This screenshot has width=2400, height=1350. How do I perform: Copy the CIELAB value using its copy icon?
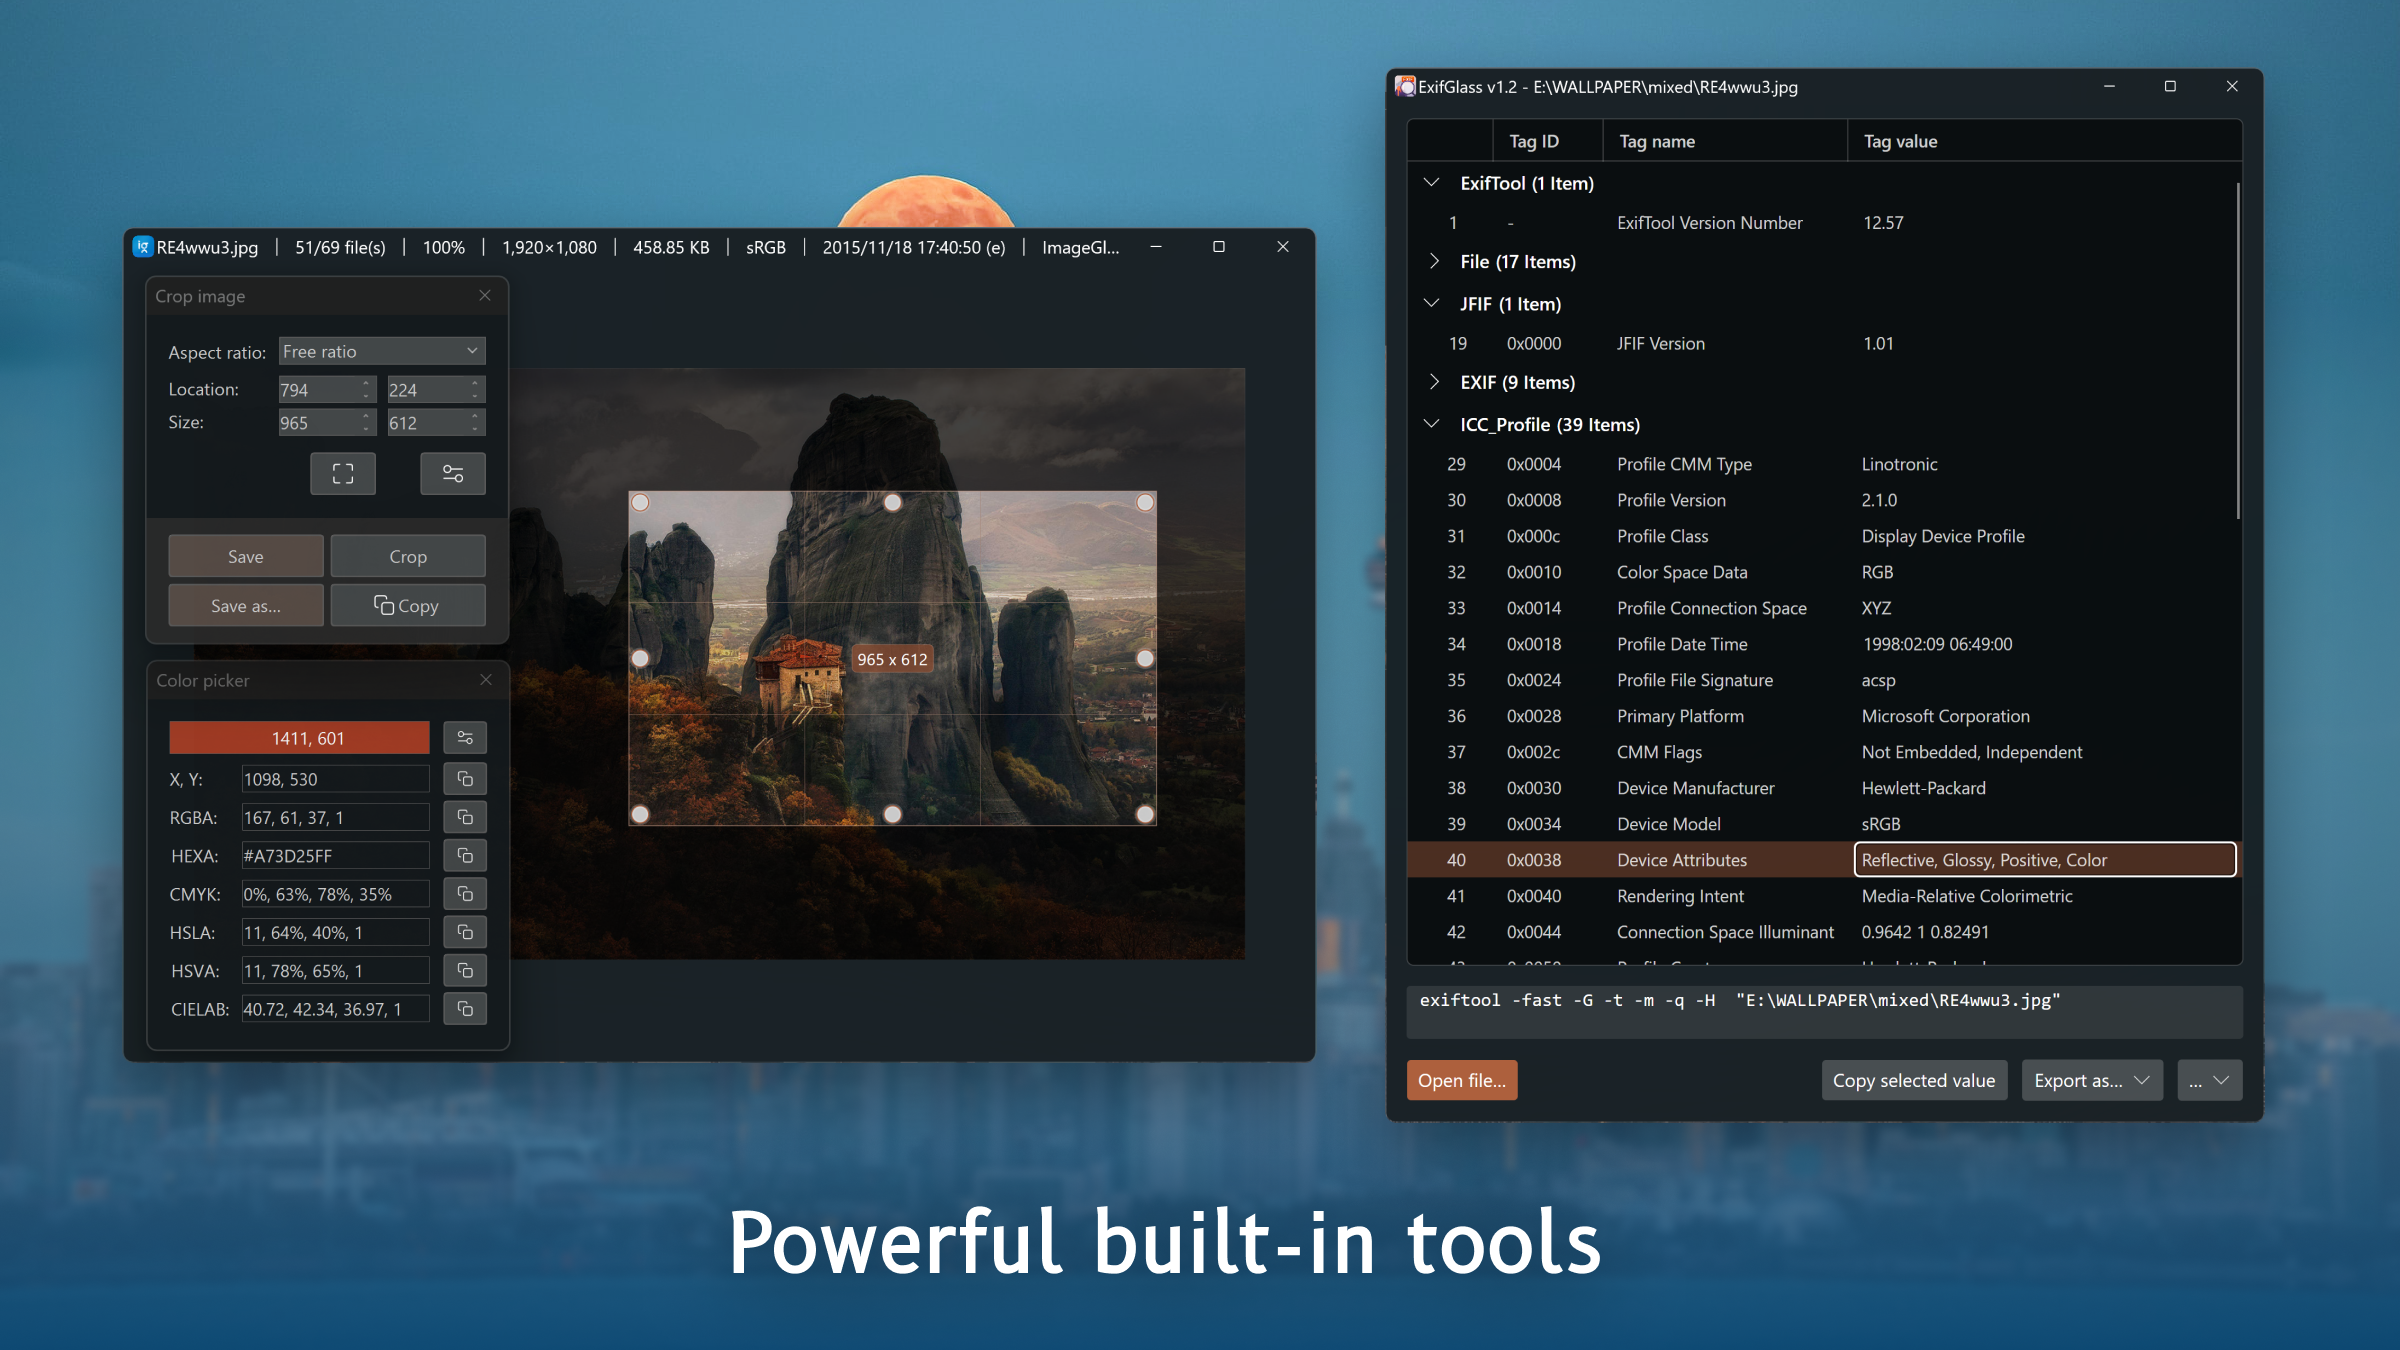(464, 1008)
